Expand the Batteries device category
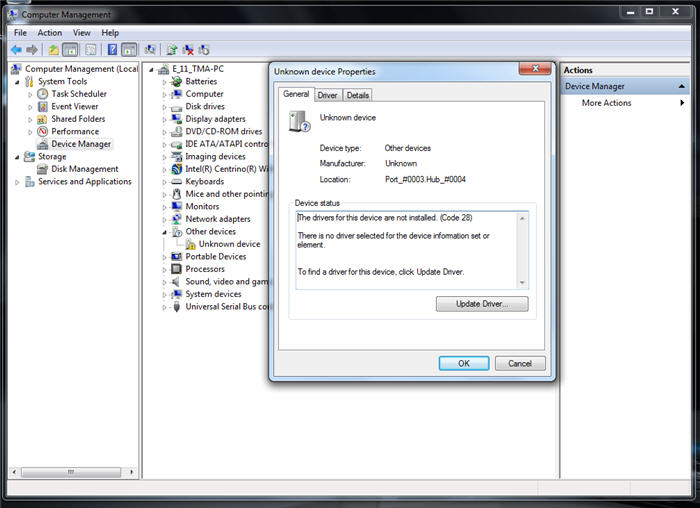The height and width of the screenshot is (508, 700). pyautogui.click(x=164, y=82)
